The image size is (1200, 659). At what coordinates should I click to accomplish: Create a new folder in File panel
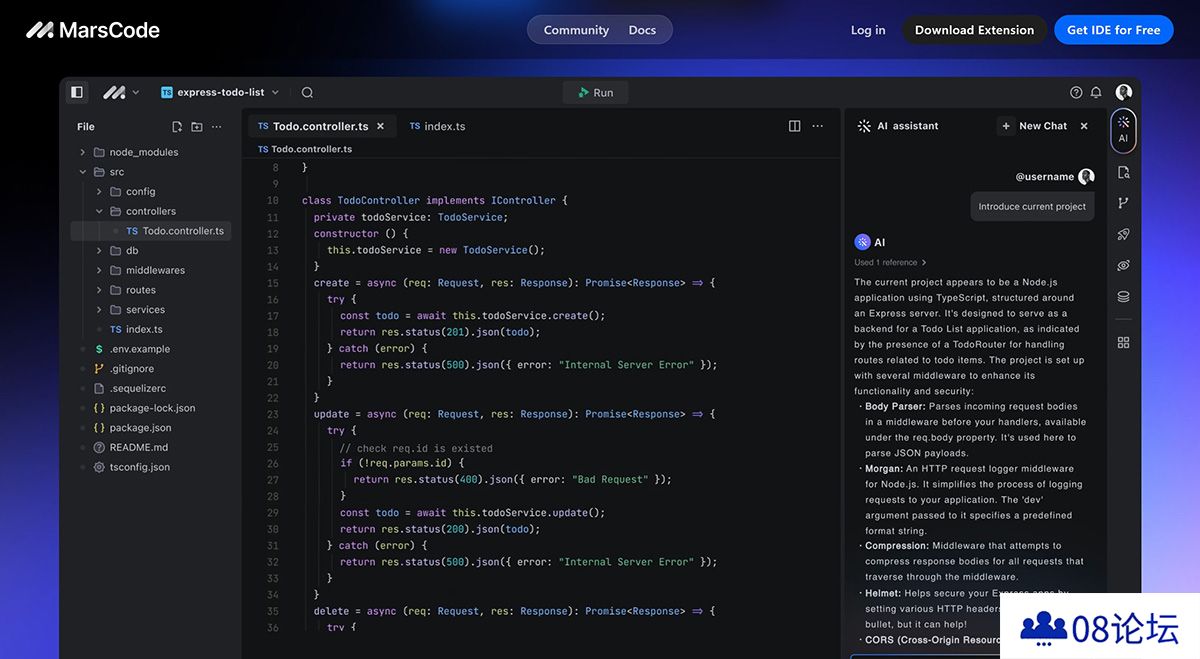coord(197,127)
